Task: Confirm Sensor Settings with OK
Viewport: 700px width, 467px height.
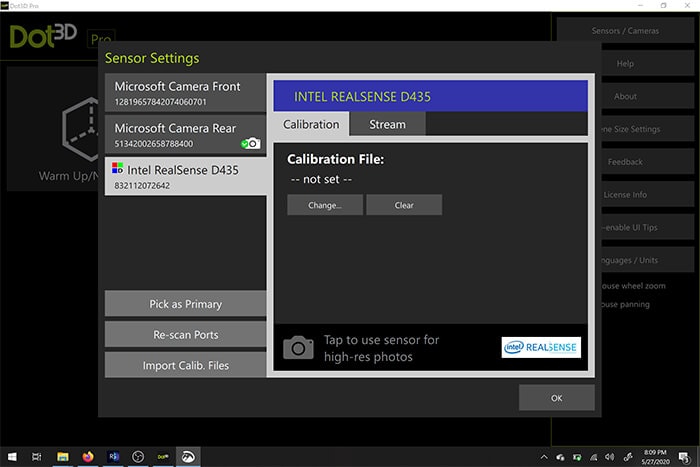Action: (556, 398)
